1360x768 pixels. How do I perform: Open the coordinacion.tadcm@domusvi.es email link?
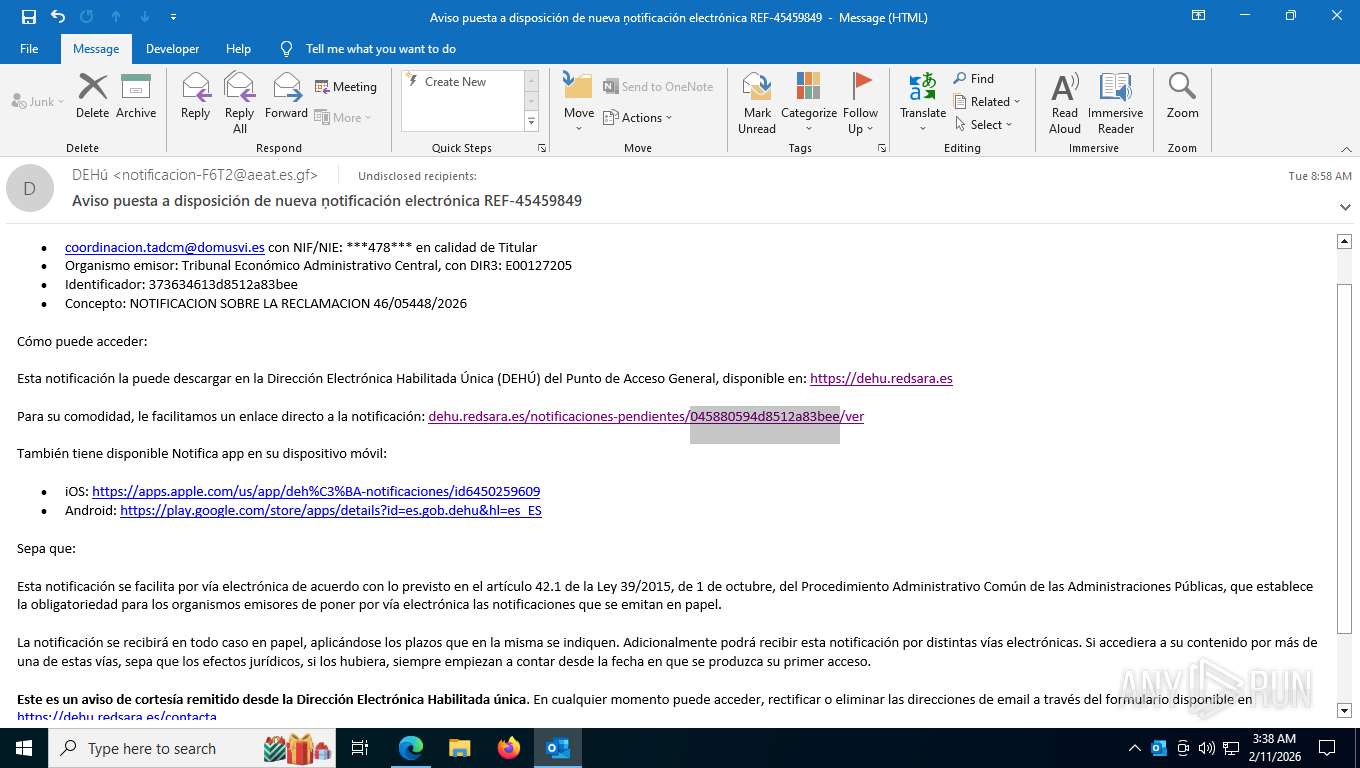165,247
